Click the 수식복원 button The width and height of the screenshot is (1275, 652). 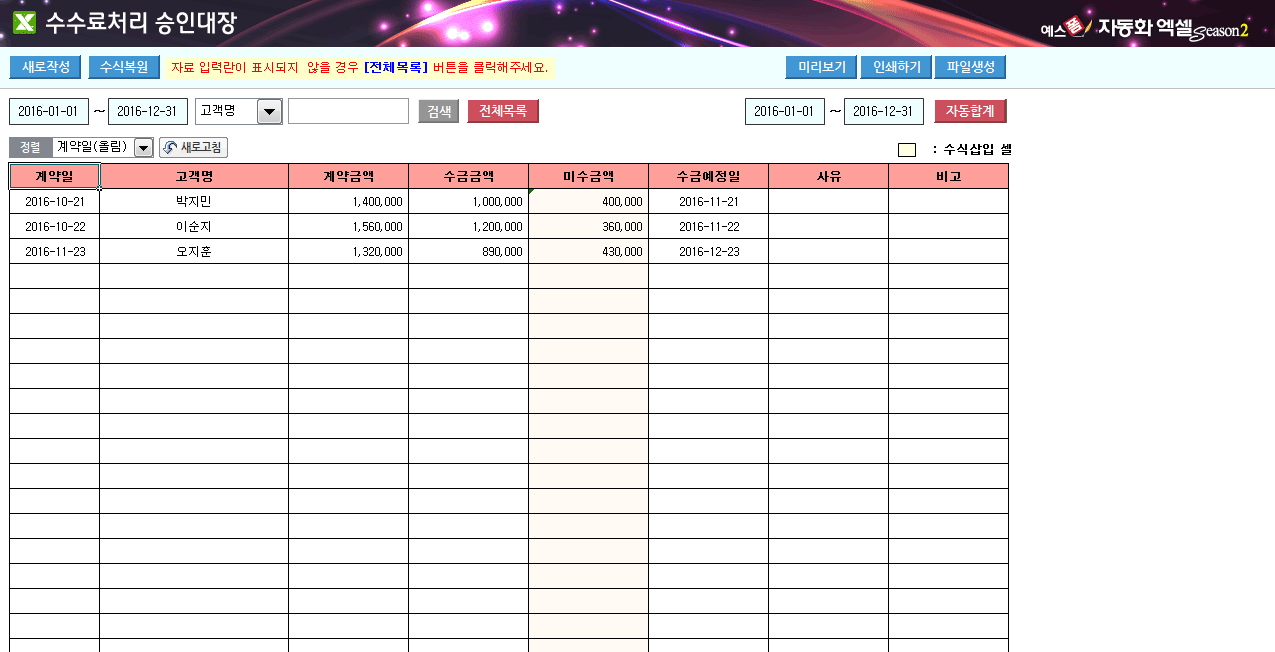[x=124, y=67]
